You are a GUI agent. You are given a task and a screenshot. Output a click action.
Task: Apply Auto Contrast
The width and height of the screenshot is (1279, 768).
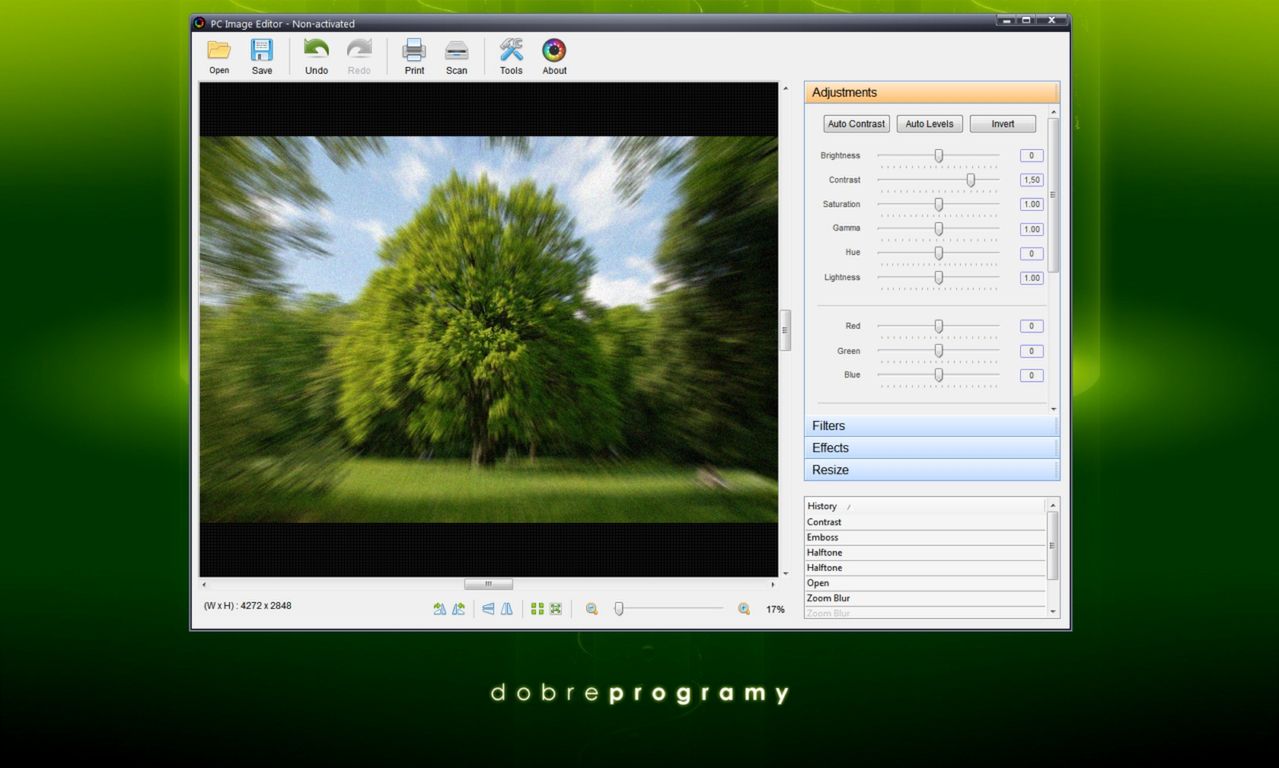(x=855, y=123)
